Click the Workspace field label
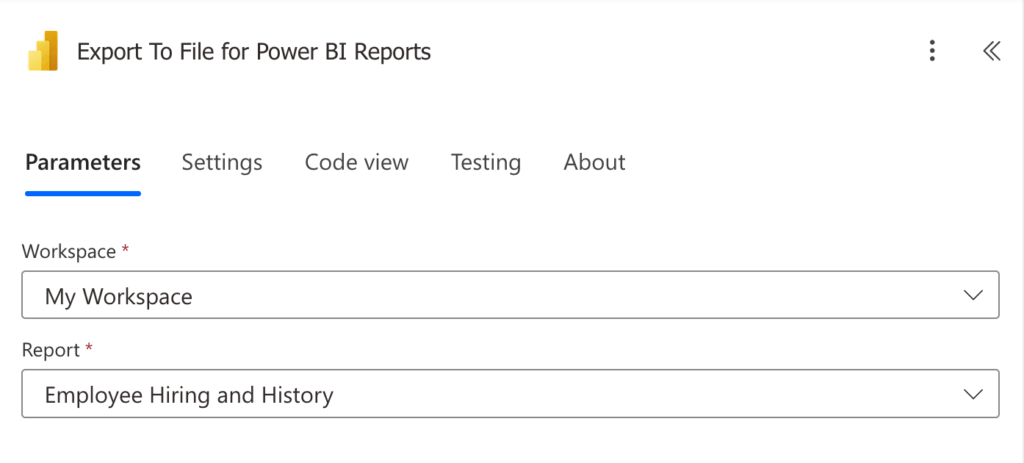 point(69,251)
